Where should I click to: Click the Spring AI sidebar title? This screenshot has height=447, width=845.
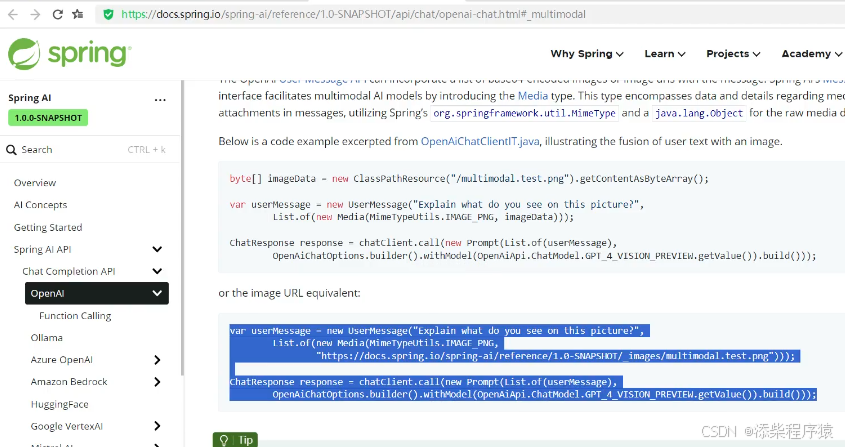[30, 98]
